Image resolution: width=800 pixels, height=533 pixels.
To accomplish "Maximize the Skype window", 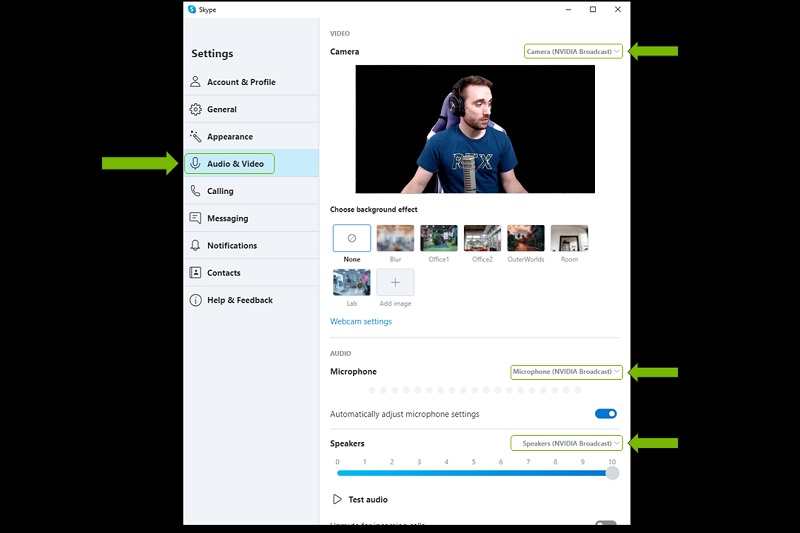I will click(x=593, y=9).
